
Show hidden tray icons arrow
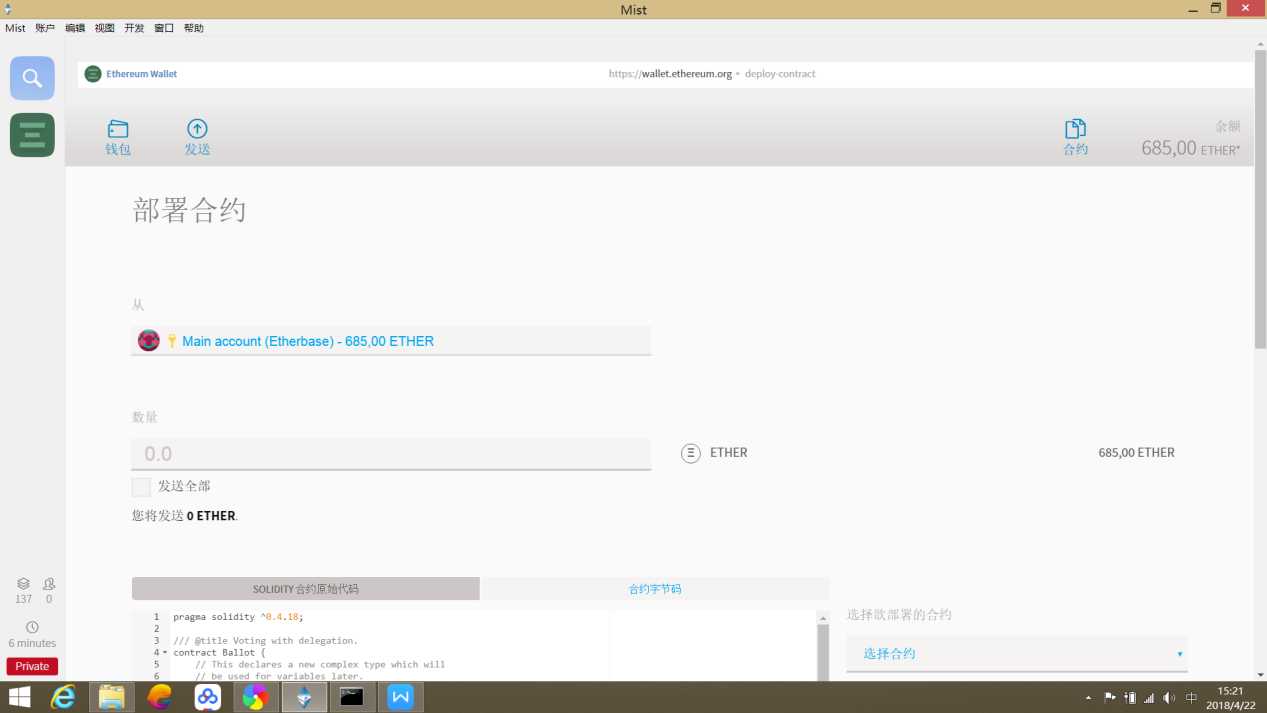(x=1089, y=697)
